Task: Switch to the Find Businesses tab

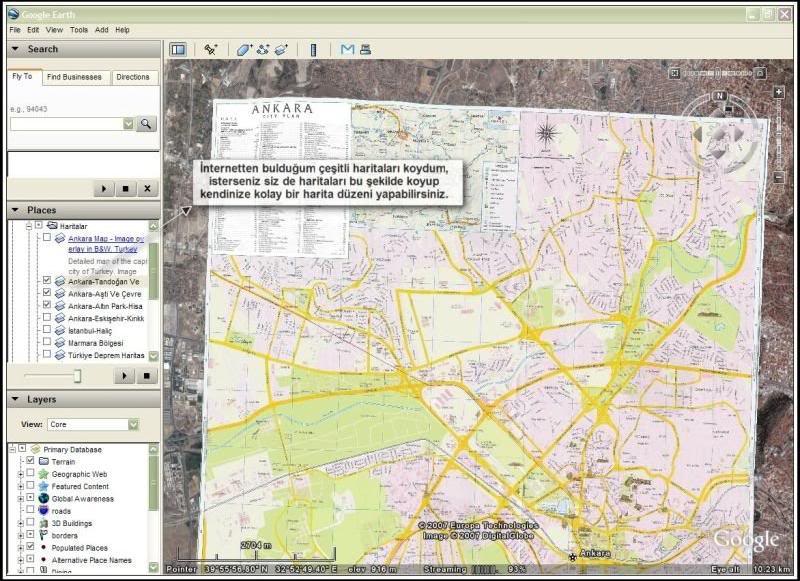Action: (74, 77)
